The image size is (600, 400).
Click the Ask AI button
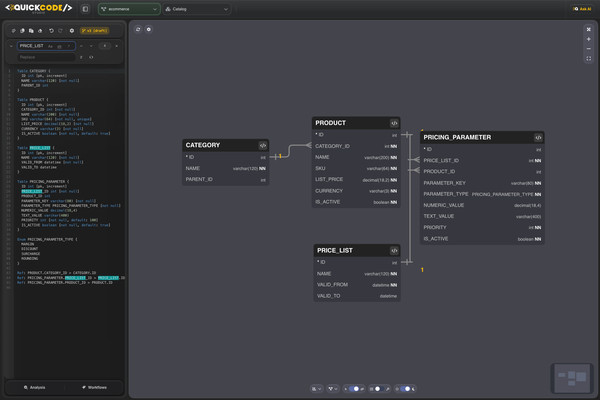click(582, 9)
